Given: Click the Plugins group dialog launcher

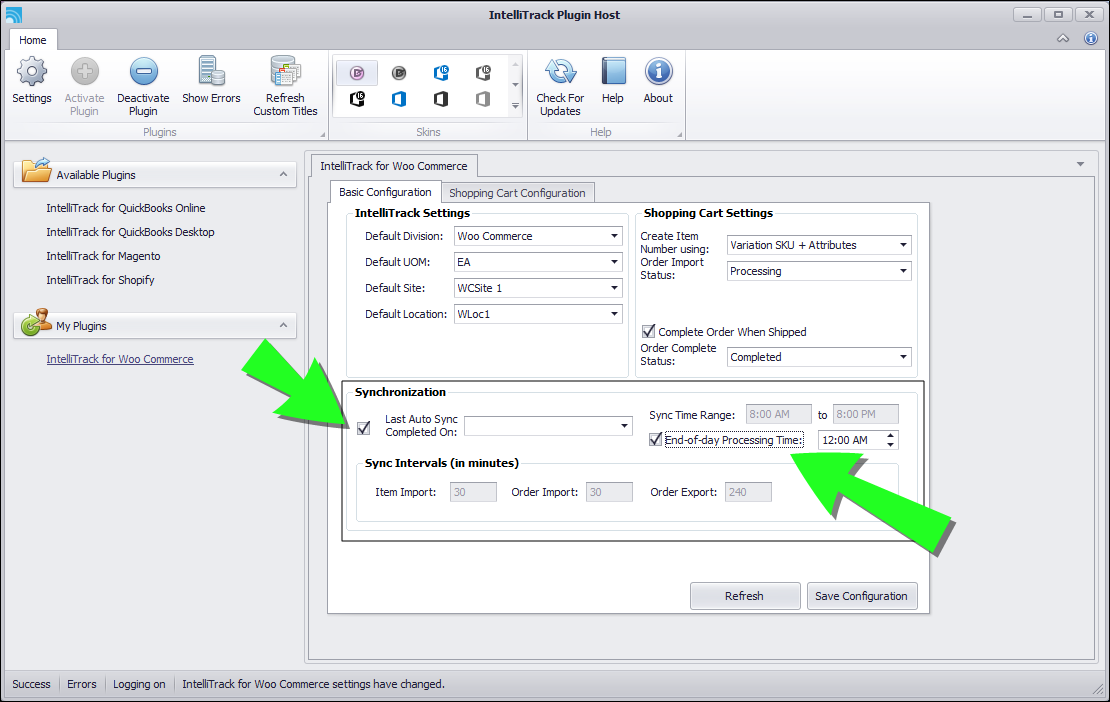Looking at the screenshot, I should click(x=323, y=134).
